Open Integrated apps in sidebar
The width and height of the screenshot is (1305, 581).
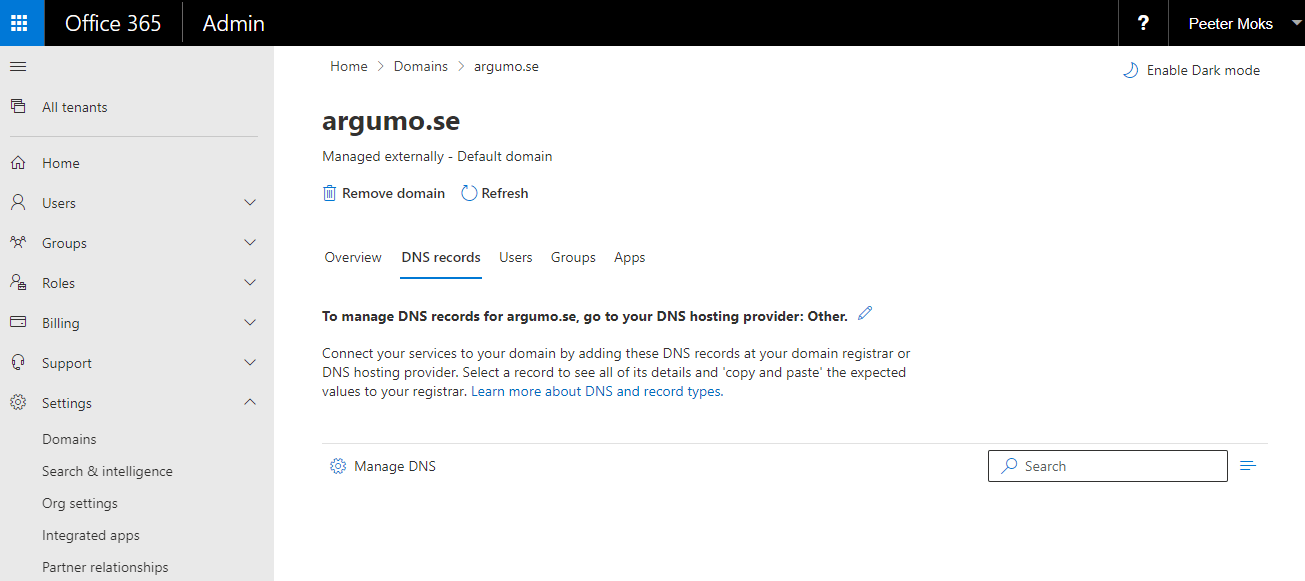coord(91,535)
